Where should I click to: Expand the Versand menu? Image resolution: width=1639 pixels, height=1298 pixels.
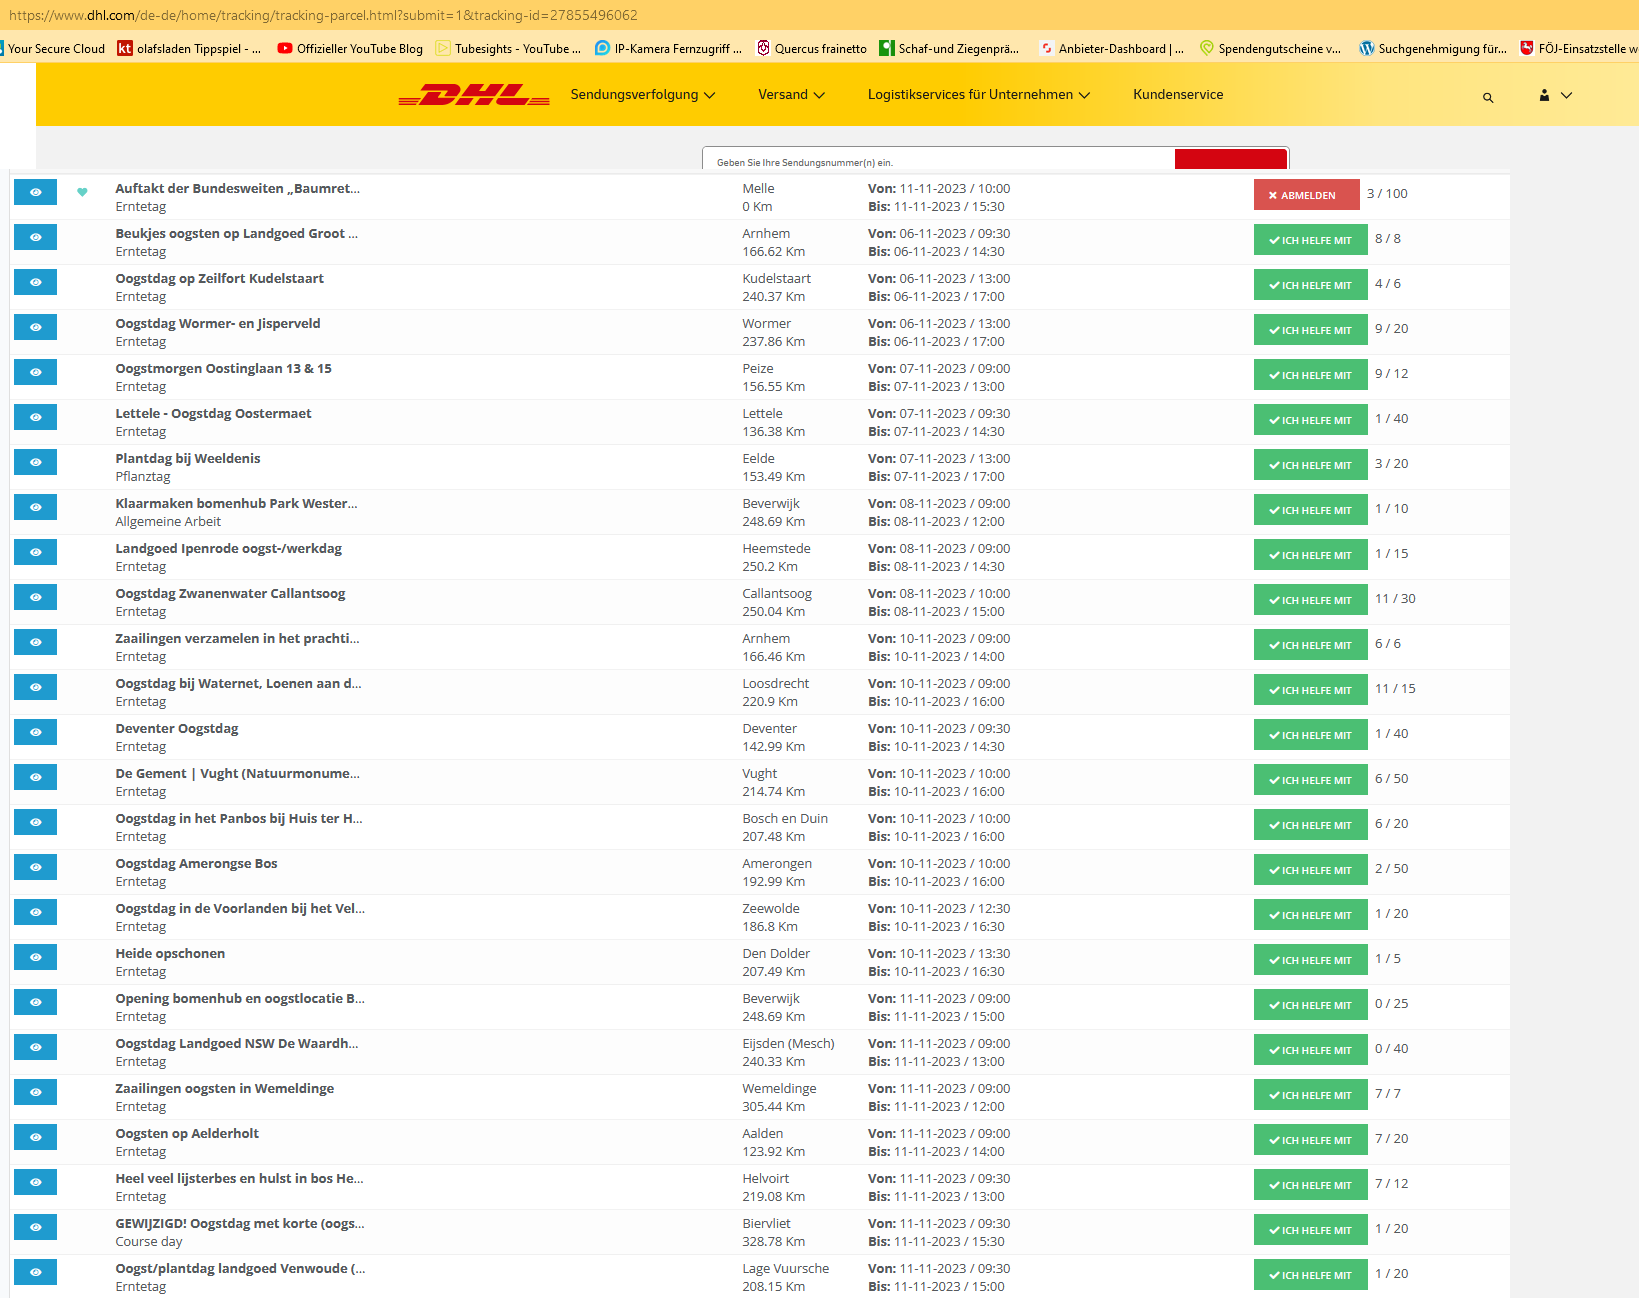(x=791, y=95)
